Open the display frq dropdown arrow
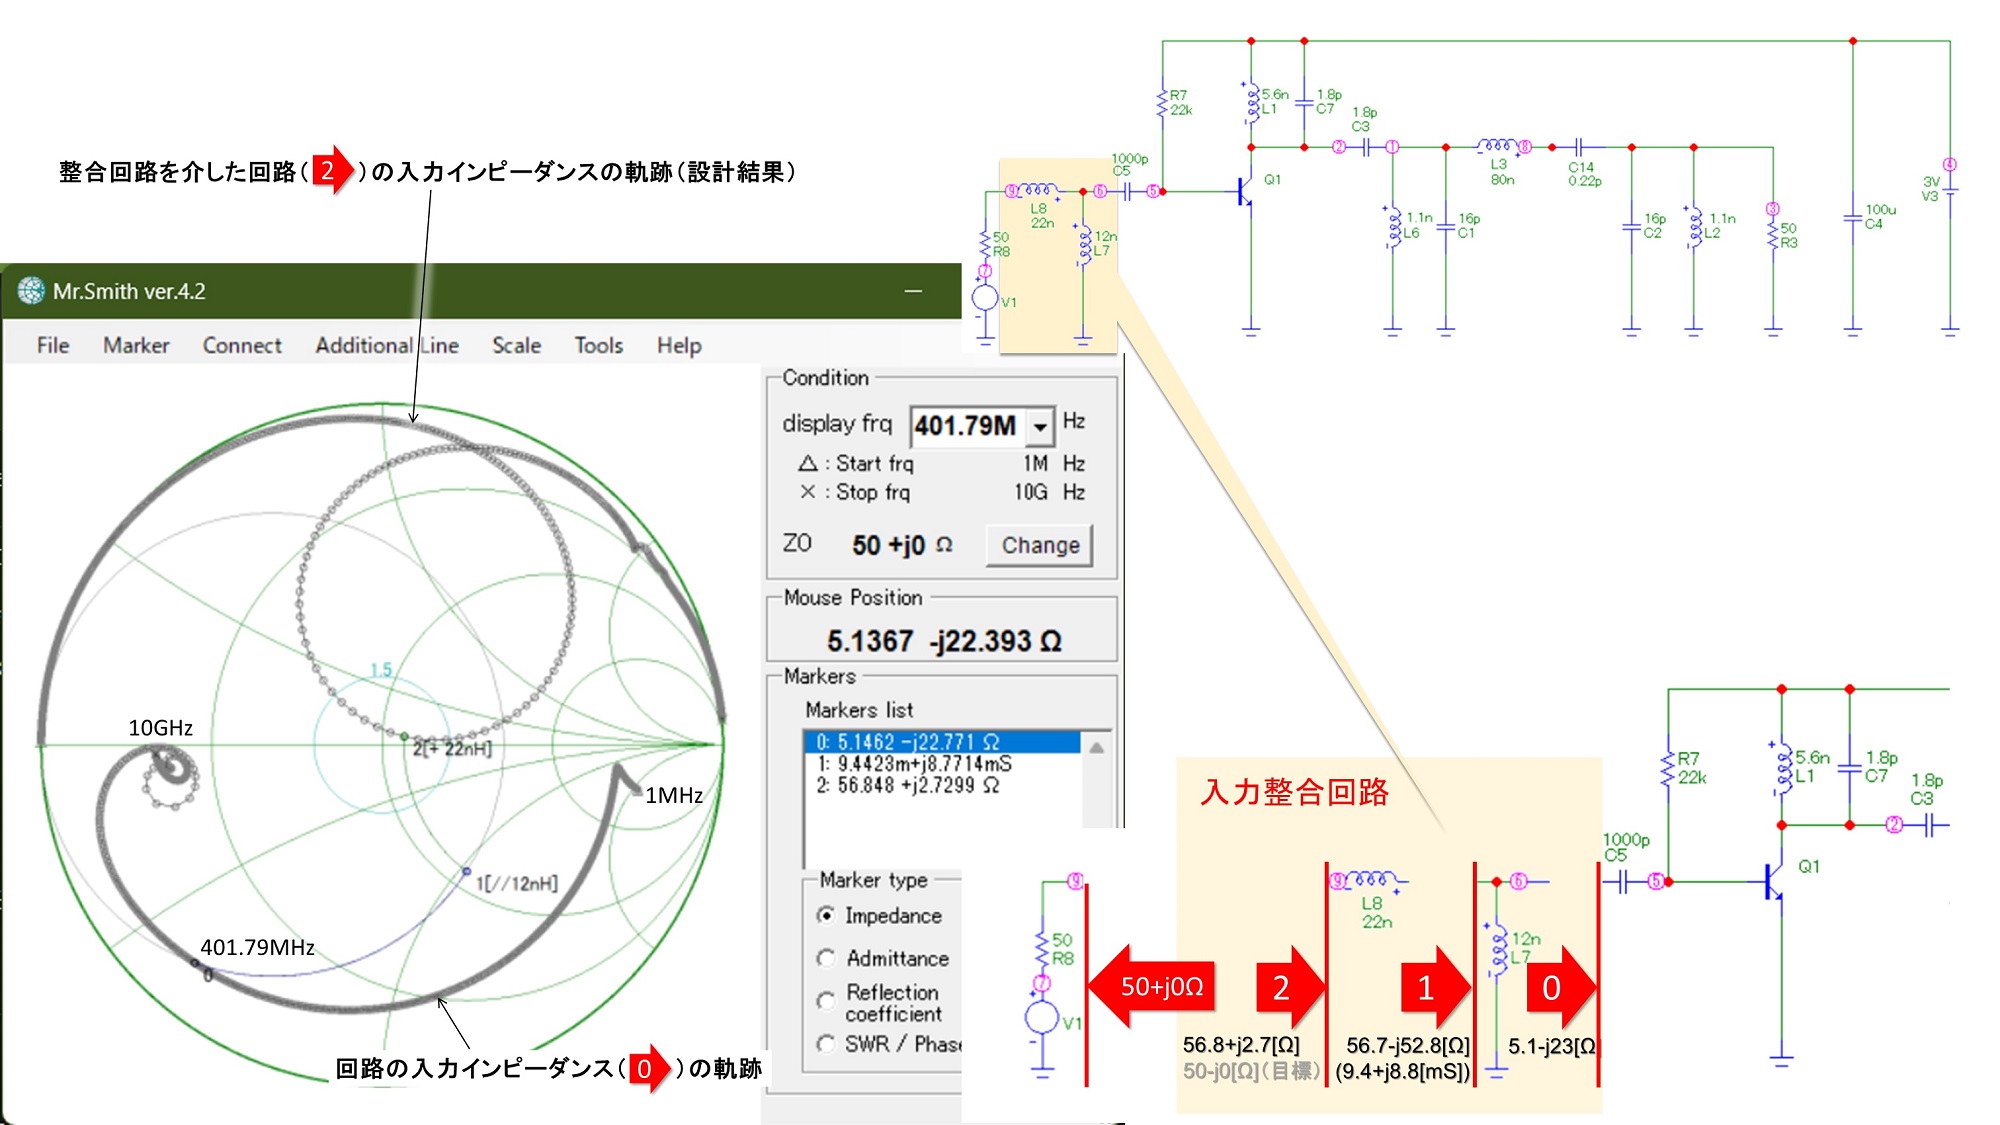The image size is (2000, 1125). [1040, 427]
